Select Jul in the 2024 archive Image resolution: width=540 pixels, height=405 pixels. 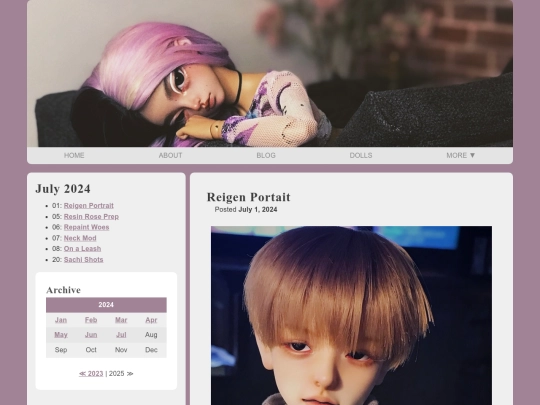tap(121, 335)
